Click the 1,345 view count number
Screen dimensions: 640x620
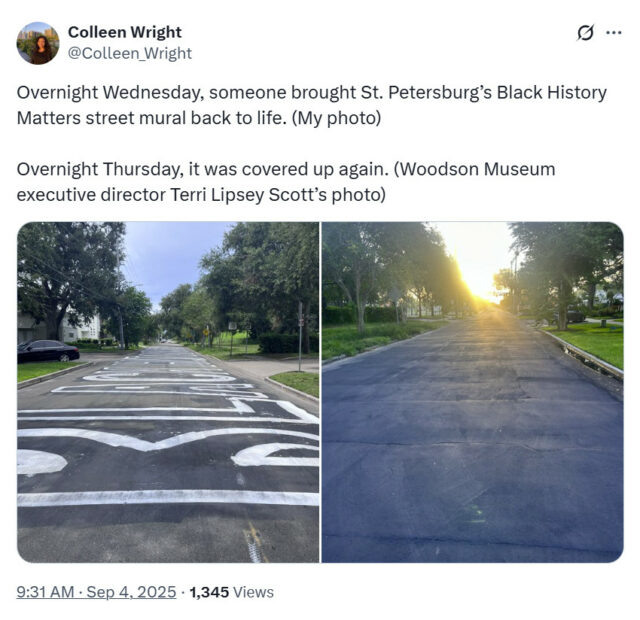209,592
